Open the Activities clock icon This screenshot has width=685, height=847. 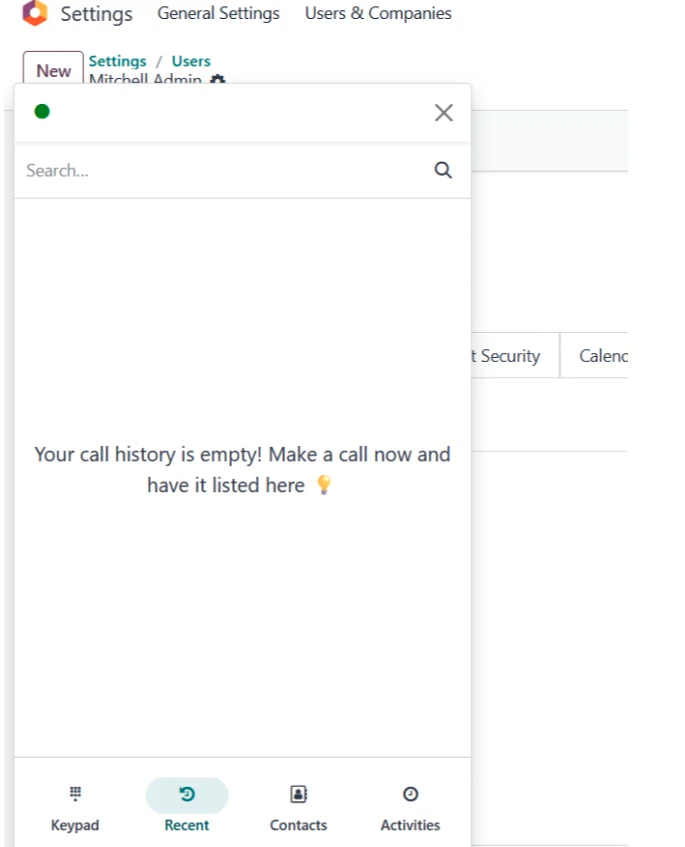[x=410, y=794]
